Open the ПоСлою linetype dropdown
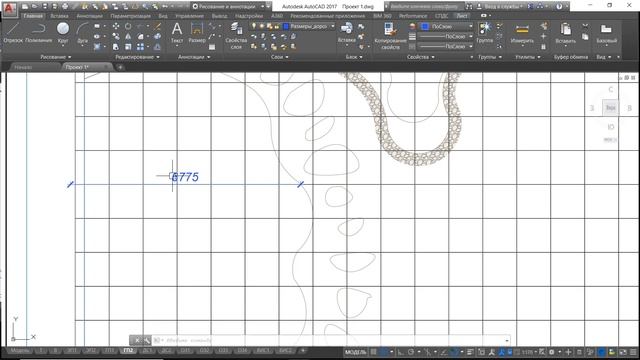 tap(446, 46)
